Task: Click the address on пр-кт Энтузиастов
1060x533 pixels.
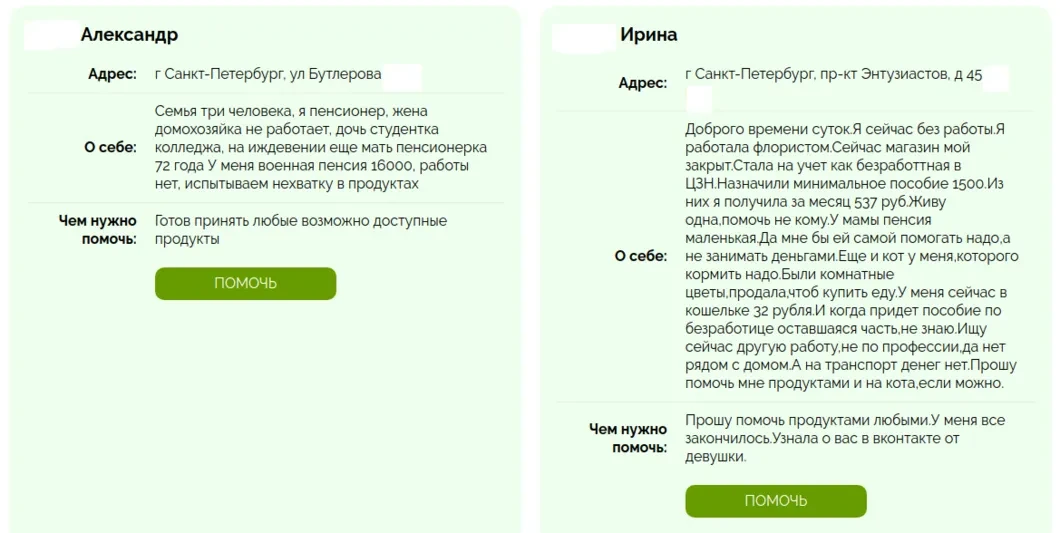Action: click(x=833, y=75)
